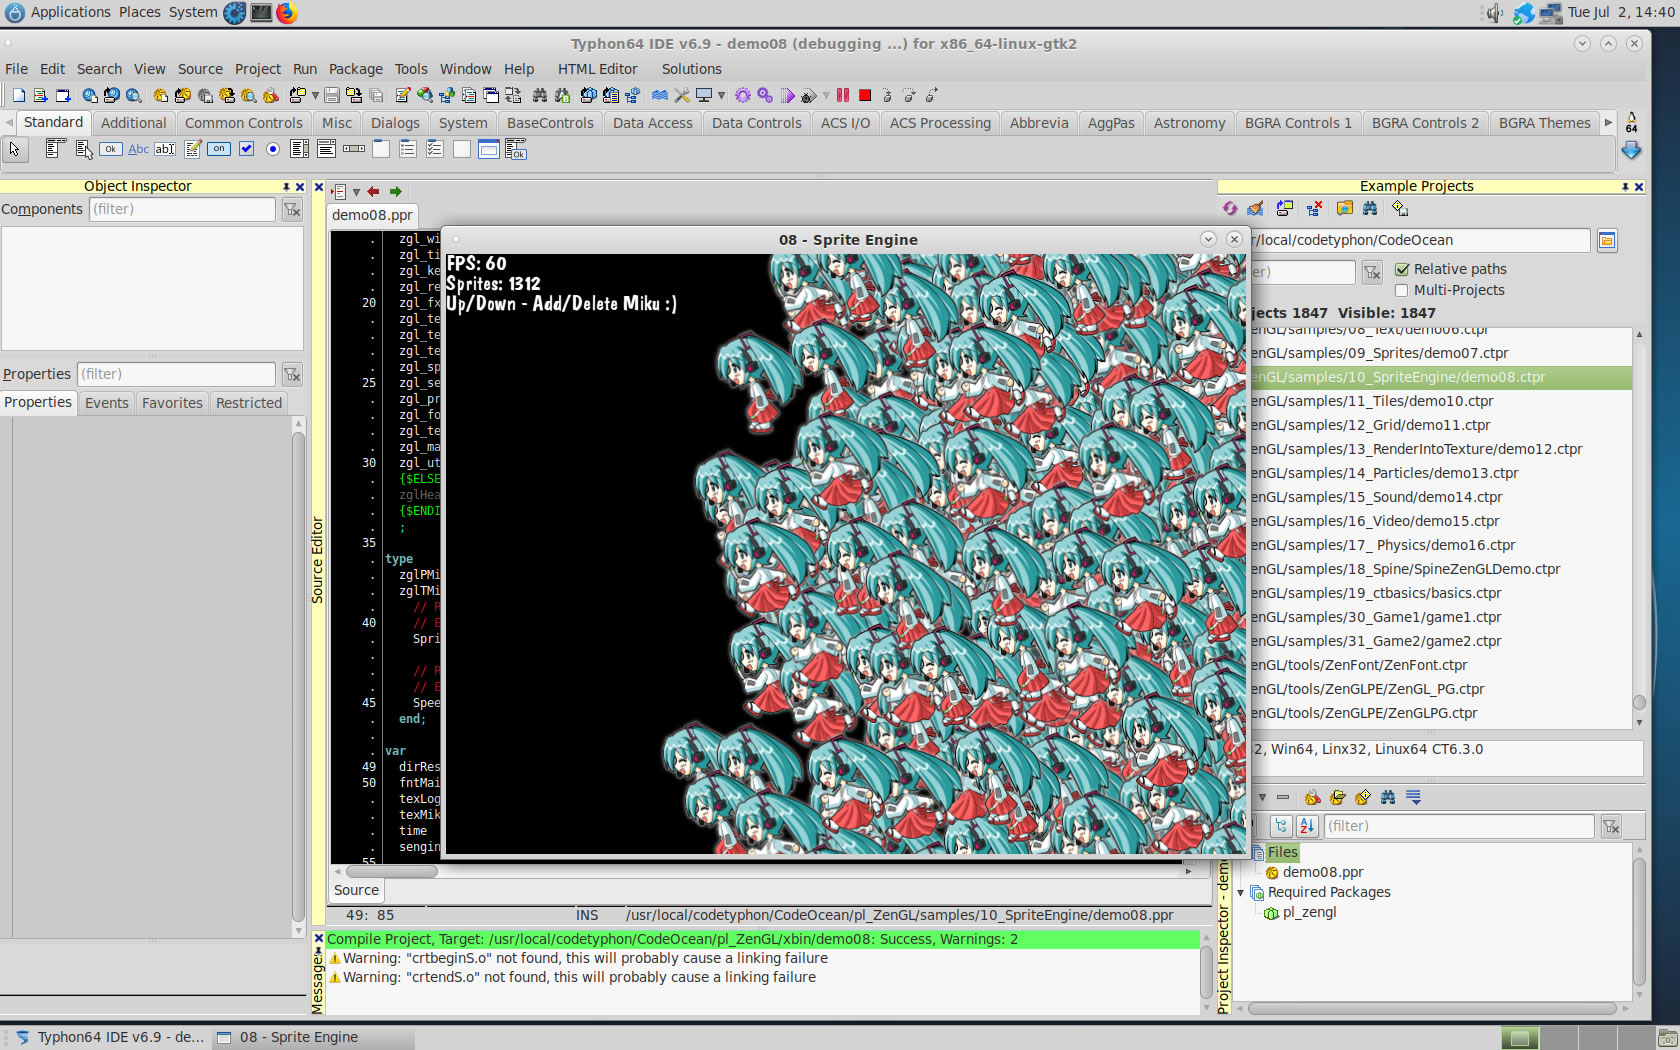Click the Project Inspector filter field
The height and width of the screenshot is (1050, 1680).
(x=1458, y=826)
